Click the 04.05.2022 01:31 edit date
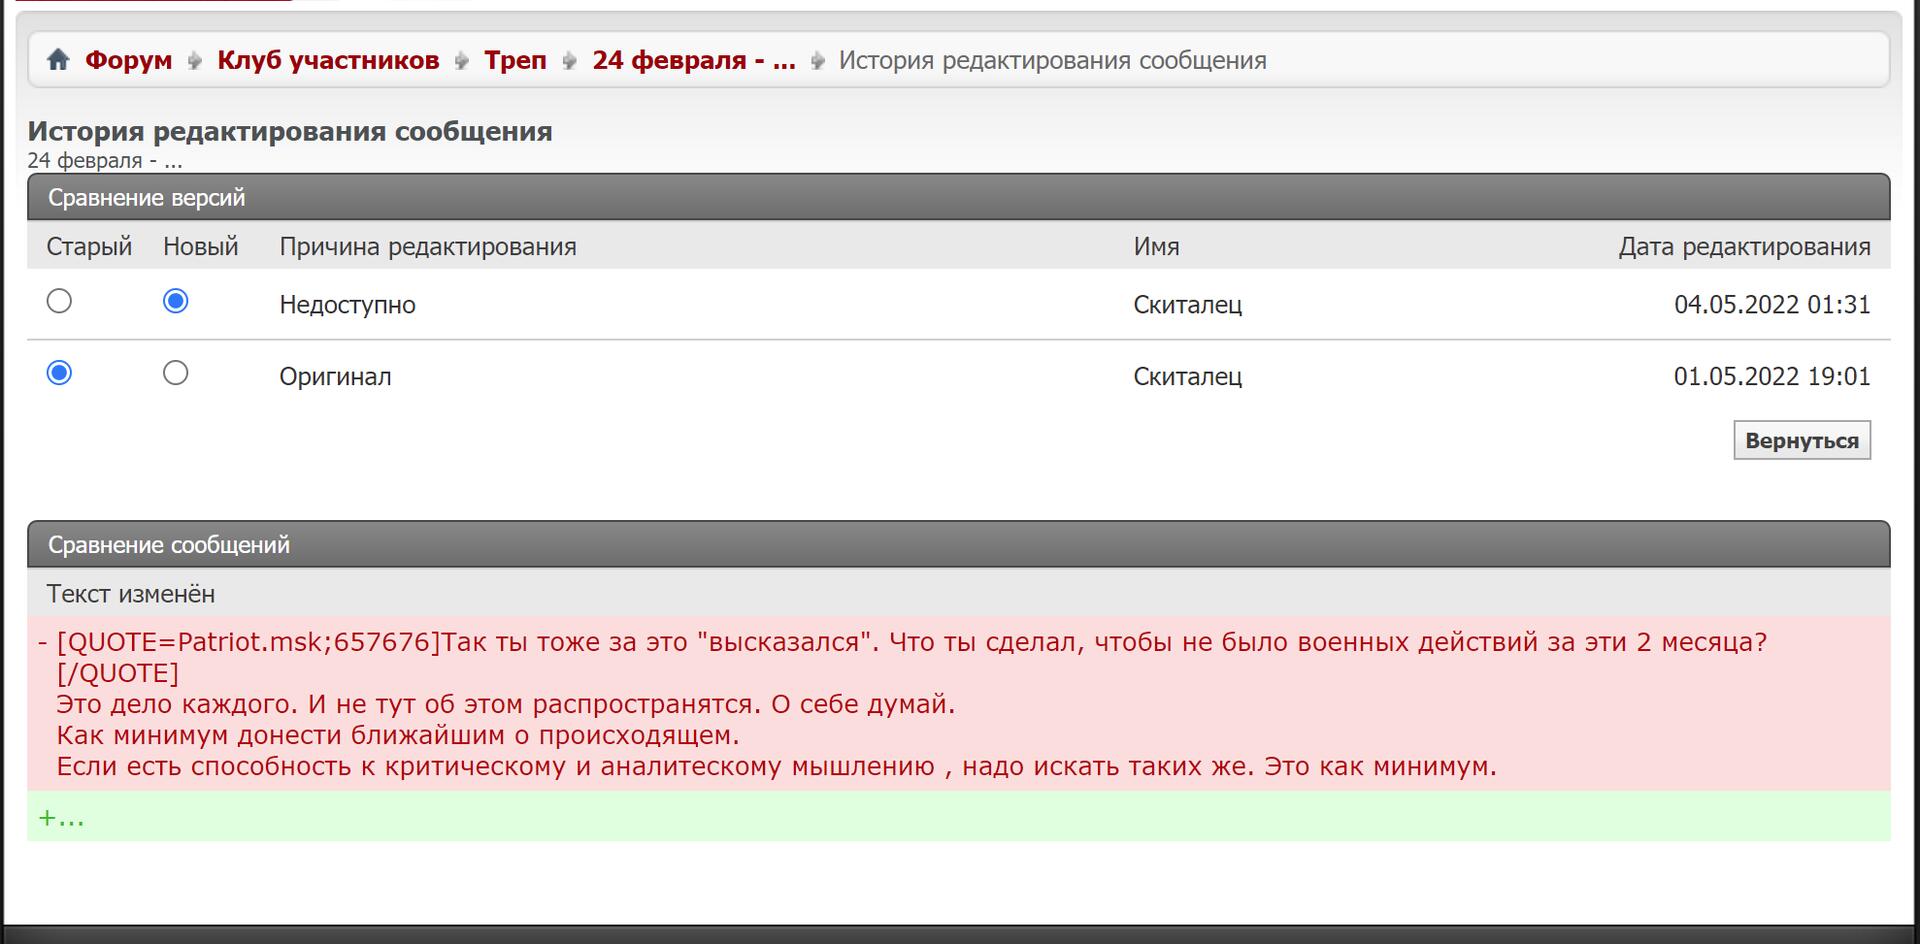The height and width of the screenshot is (944, 1920). point(1771,305)
